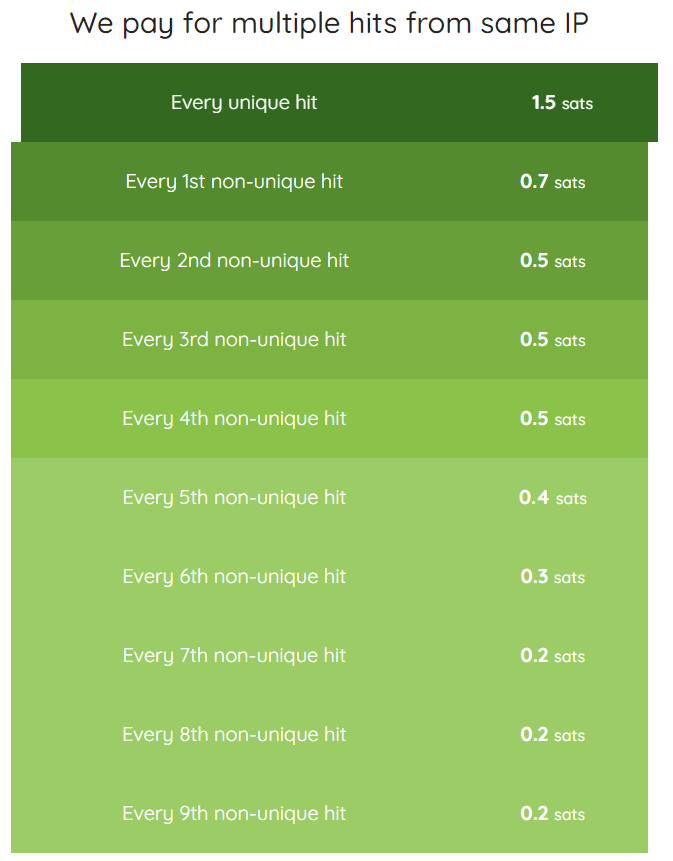Select "Every 9th non-unique hit" label
Viewport: 673px width, 861px height.
[x=234, y=813]
